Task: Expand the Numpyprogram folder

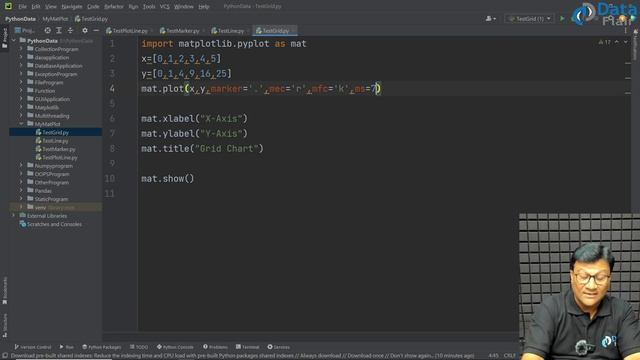Action: coord(21,166)
